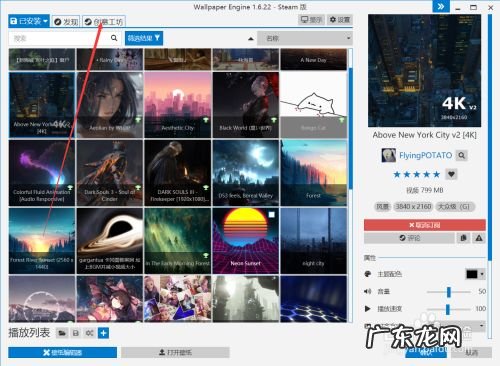The image size is (500, 366).
Task: Add wallpaper to playlist plus icon
Action: pos(103,333)
